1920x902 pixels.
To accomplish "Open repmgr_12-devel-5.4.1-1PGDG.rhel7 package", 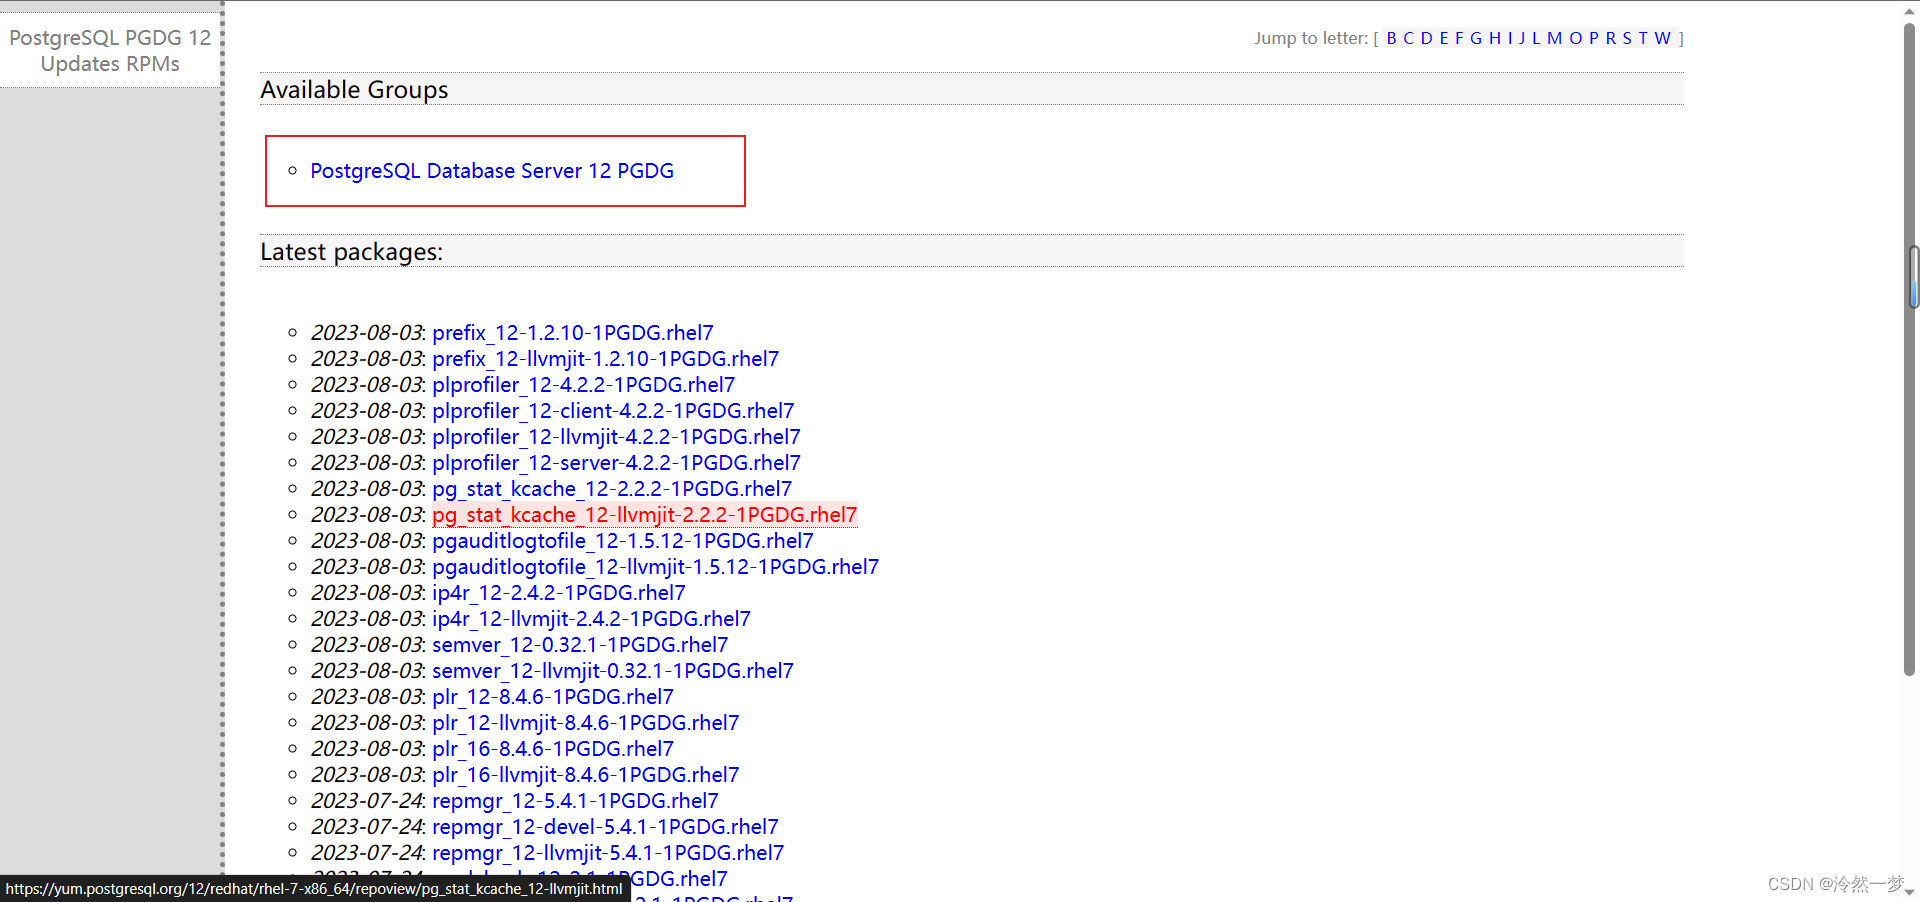I will (x=605, y=827).
